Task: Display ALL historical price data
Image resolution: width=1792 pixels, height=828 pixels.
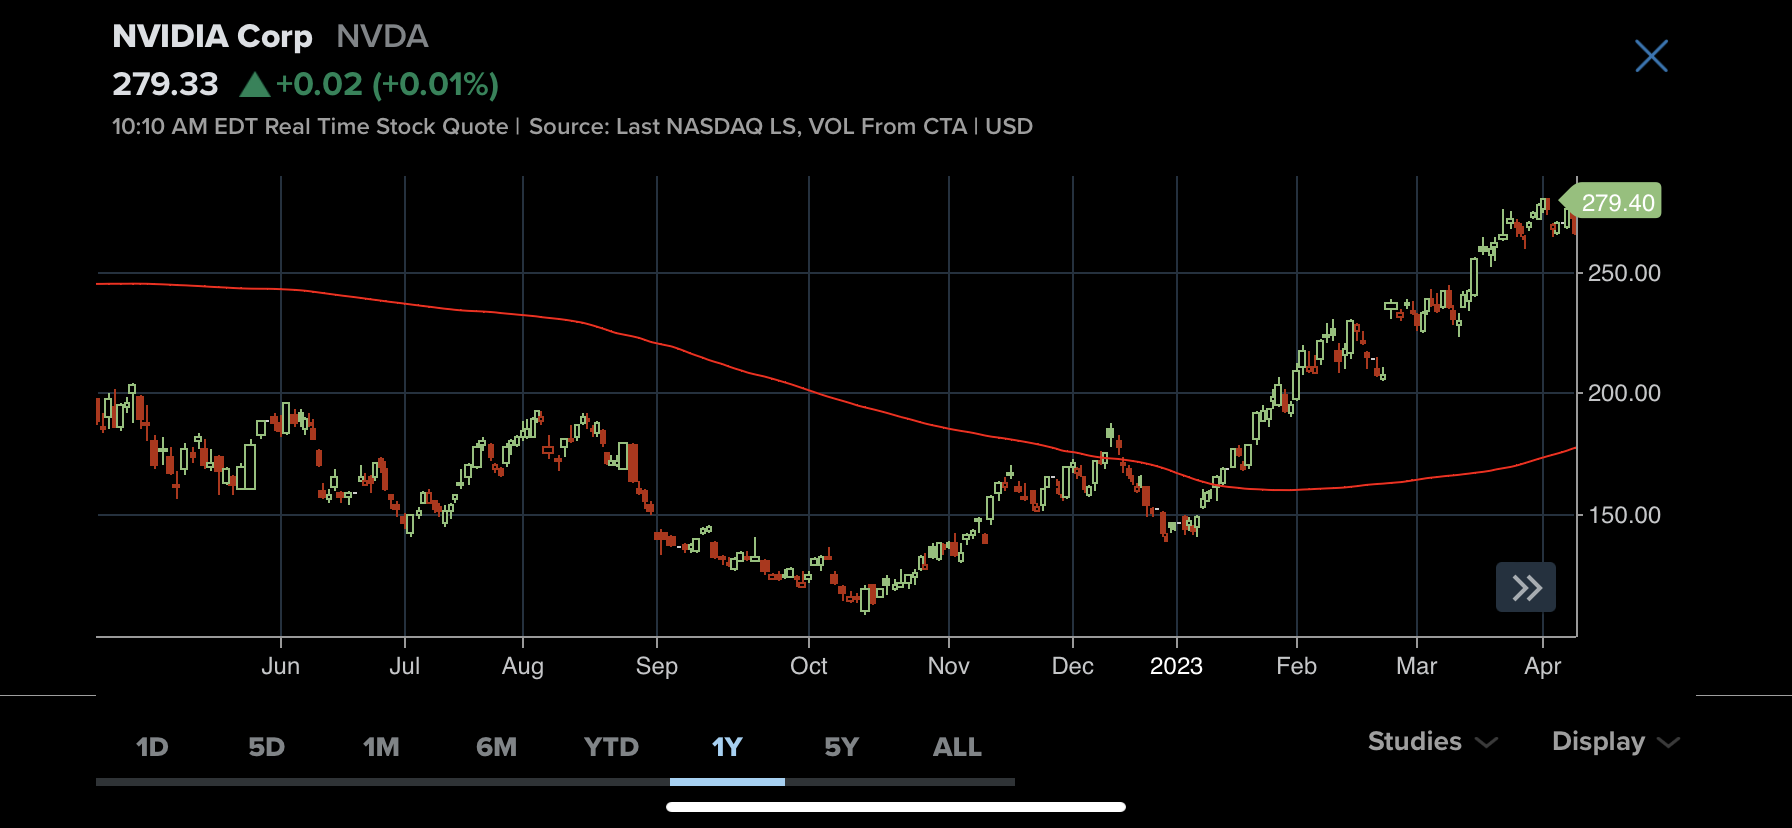Action: pos(957,747)
